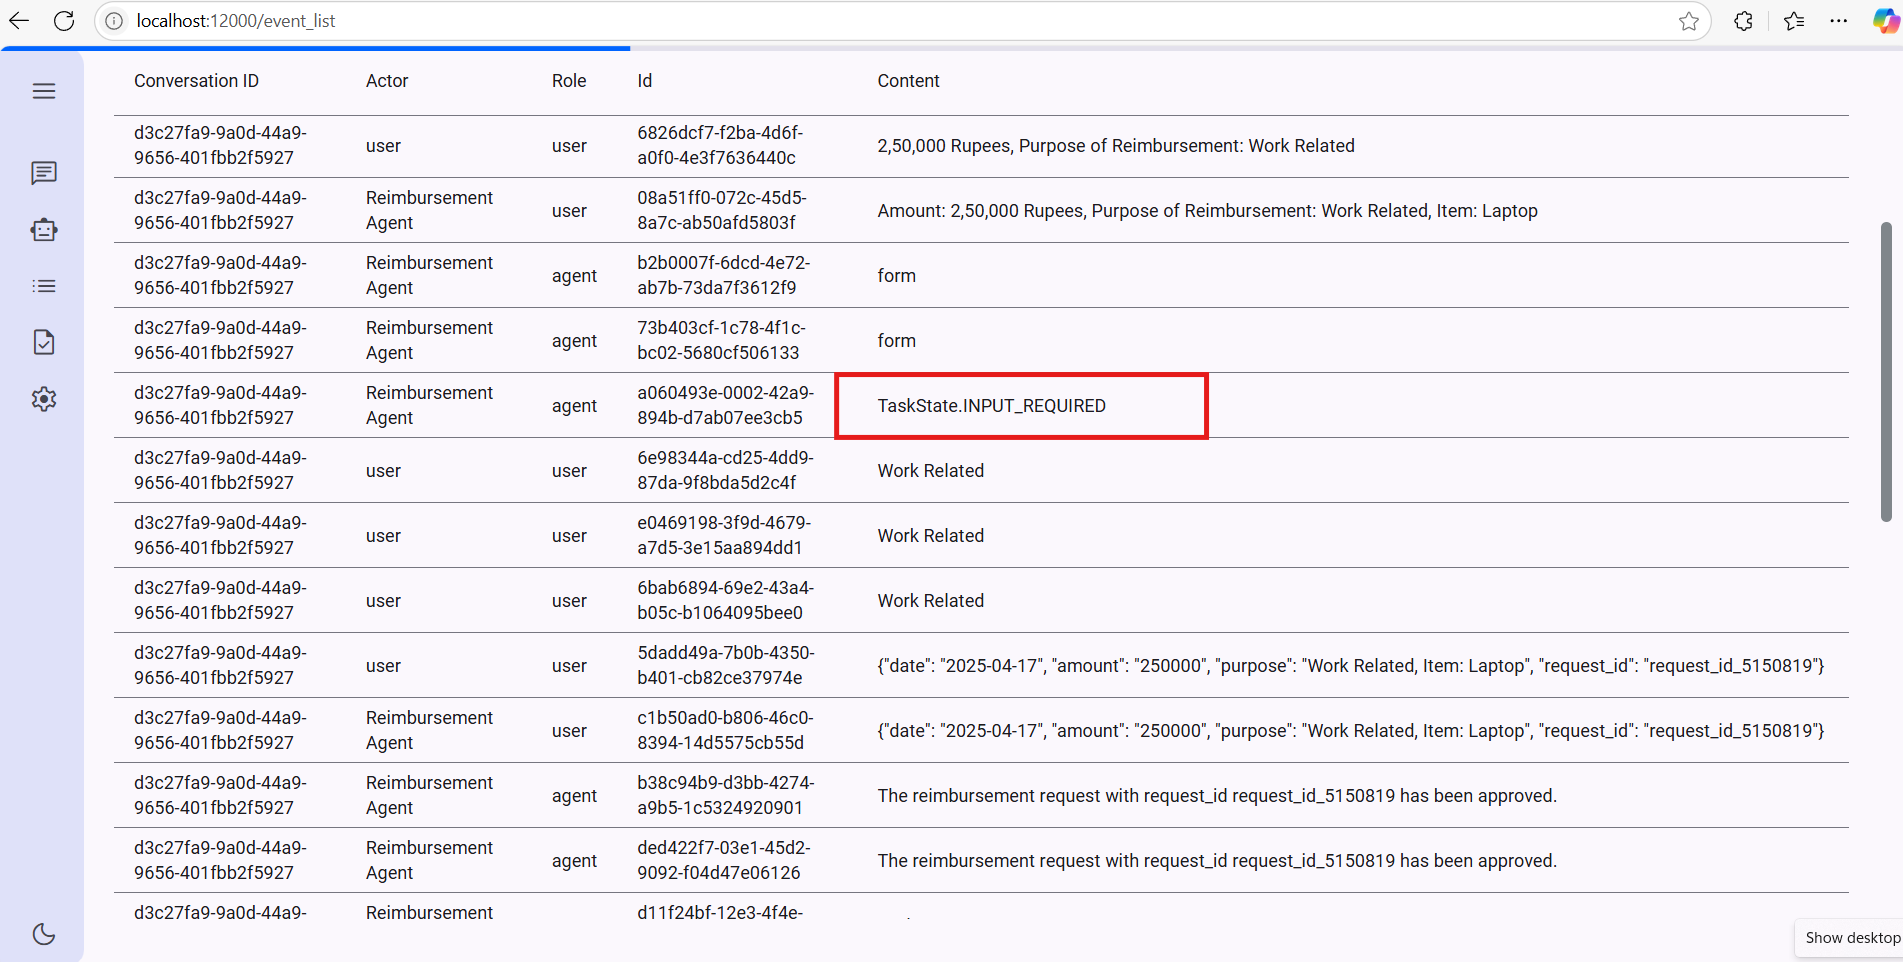The height and width of the screenshot is (962, 1903).
Task: Navigate back with the browser arrow
Action: pos(19,20)
